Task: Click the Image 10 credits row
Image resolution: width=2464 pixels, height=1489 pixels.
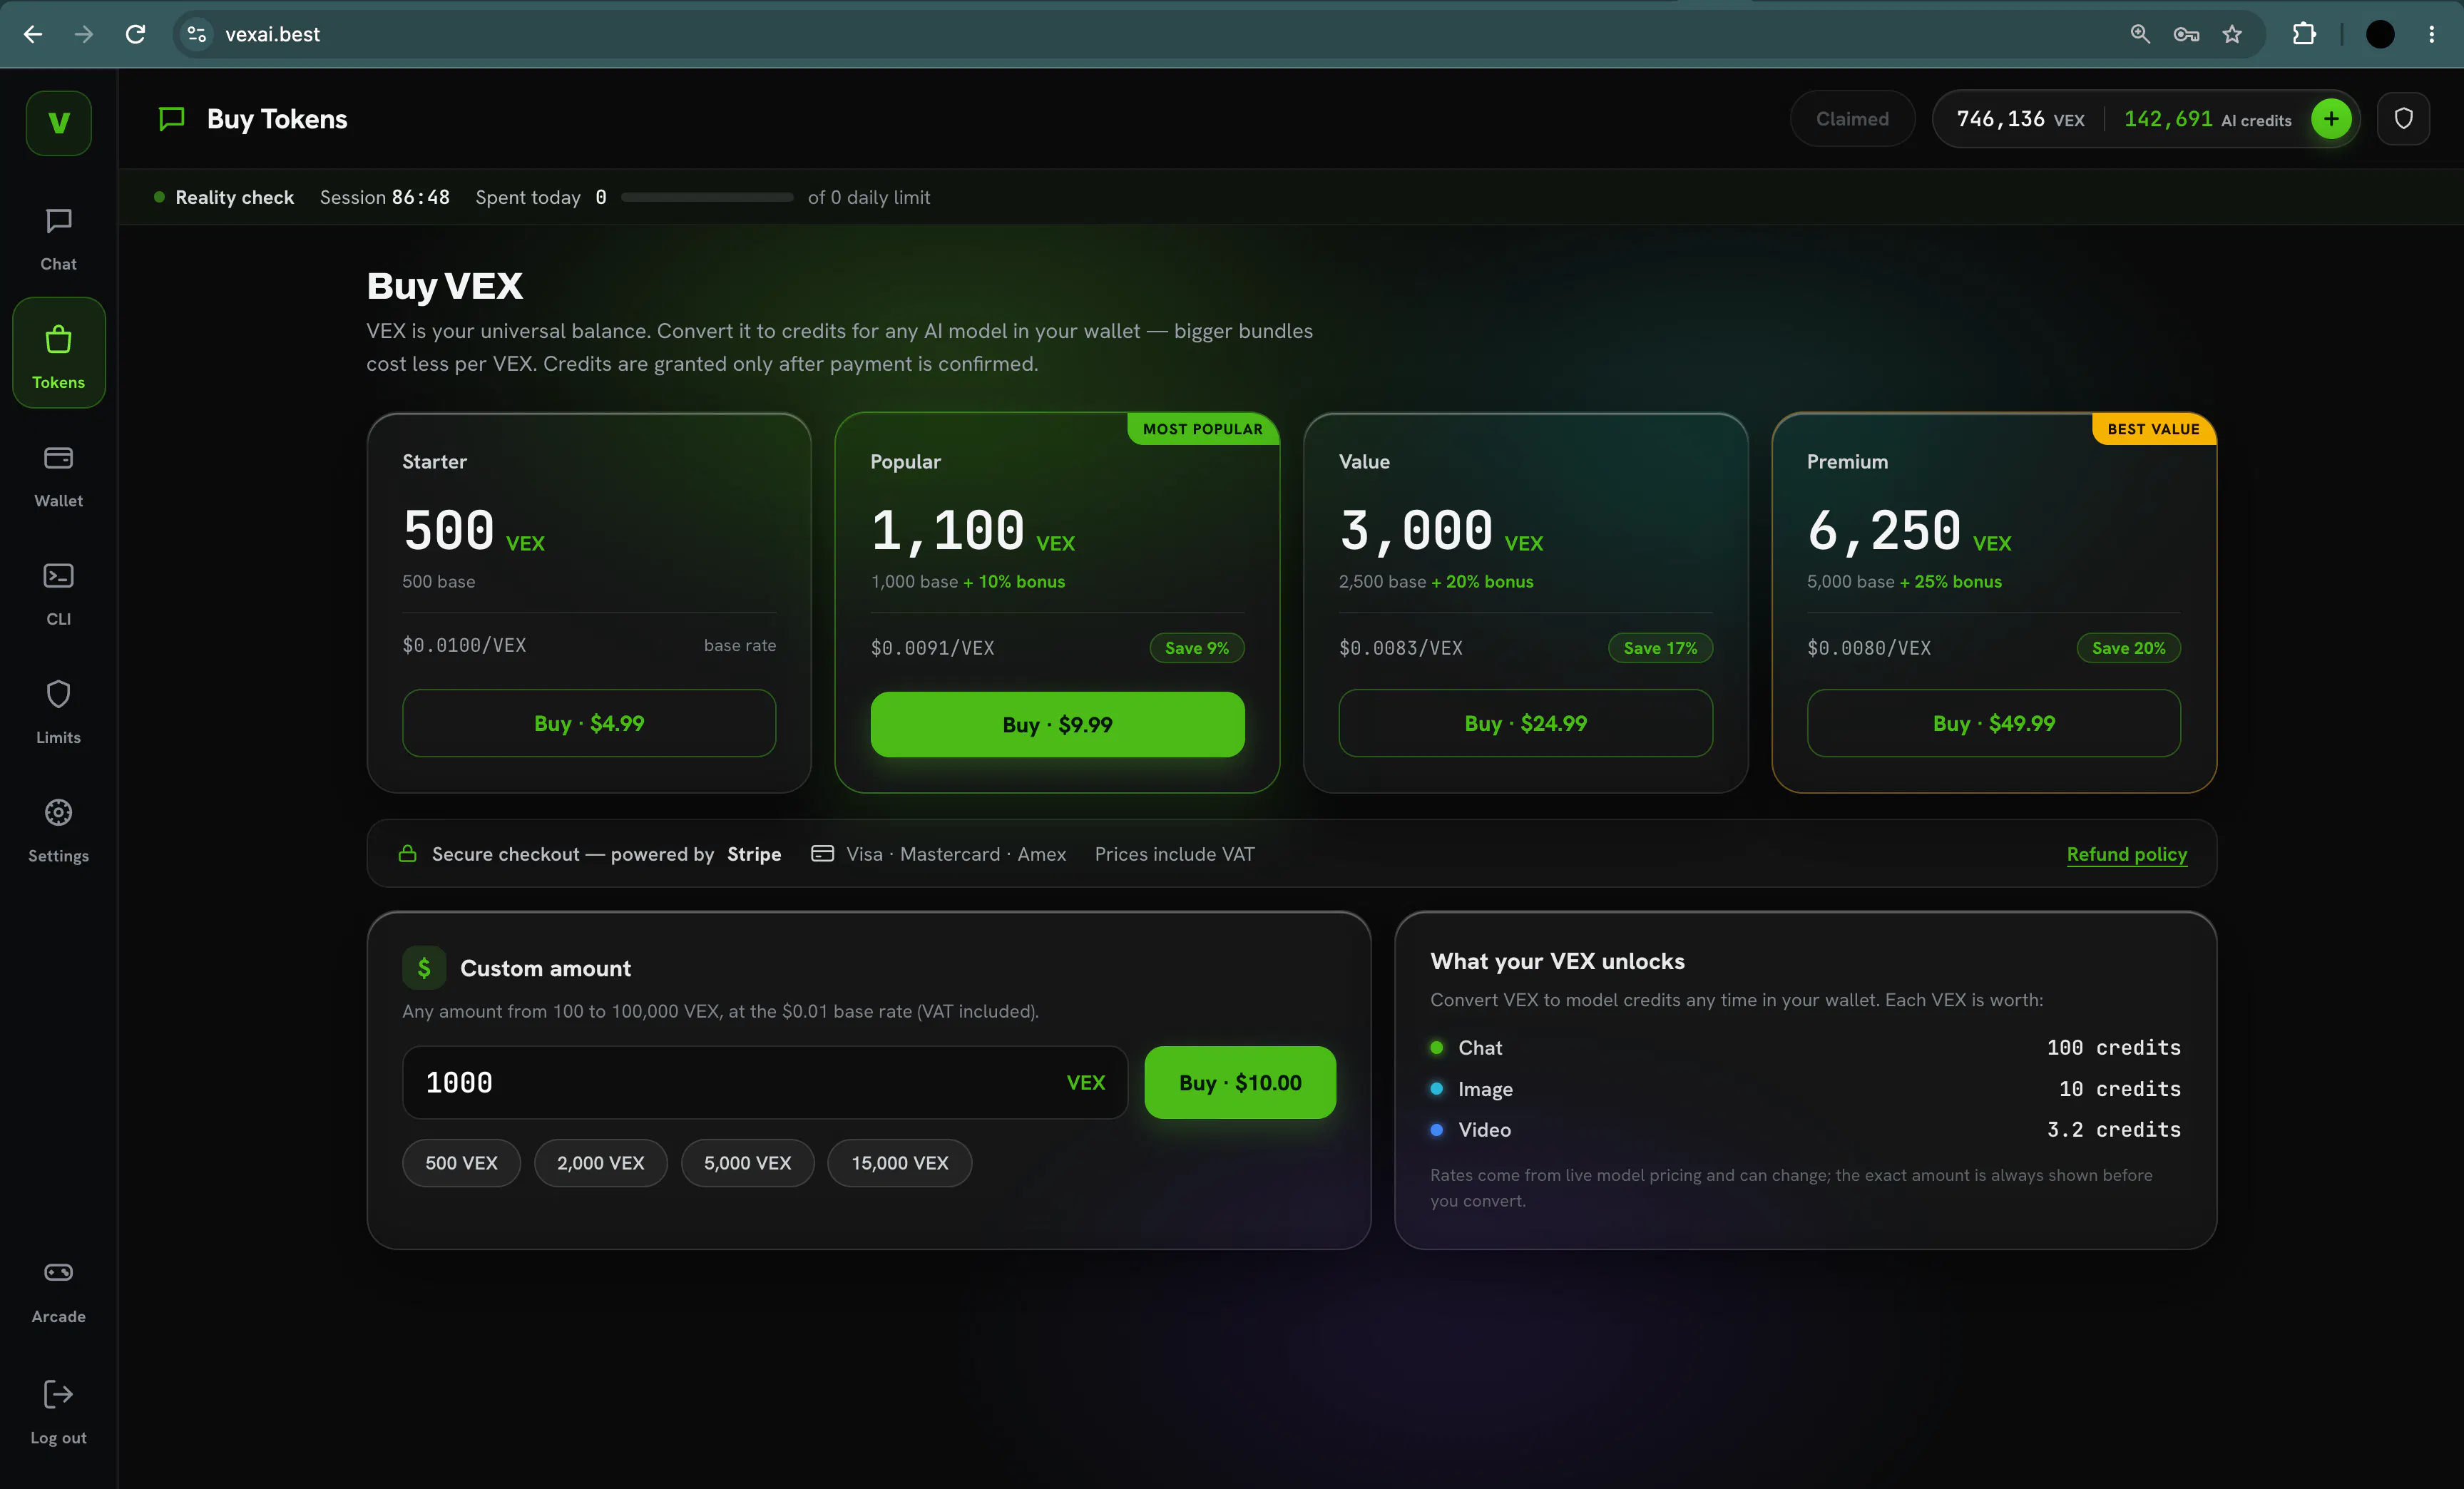Action: click(1805, 1088)
